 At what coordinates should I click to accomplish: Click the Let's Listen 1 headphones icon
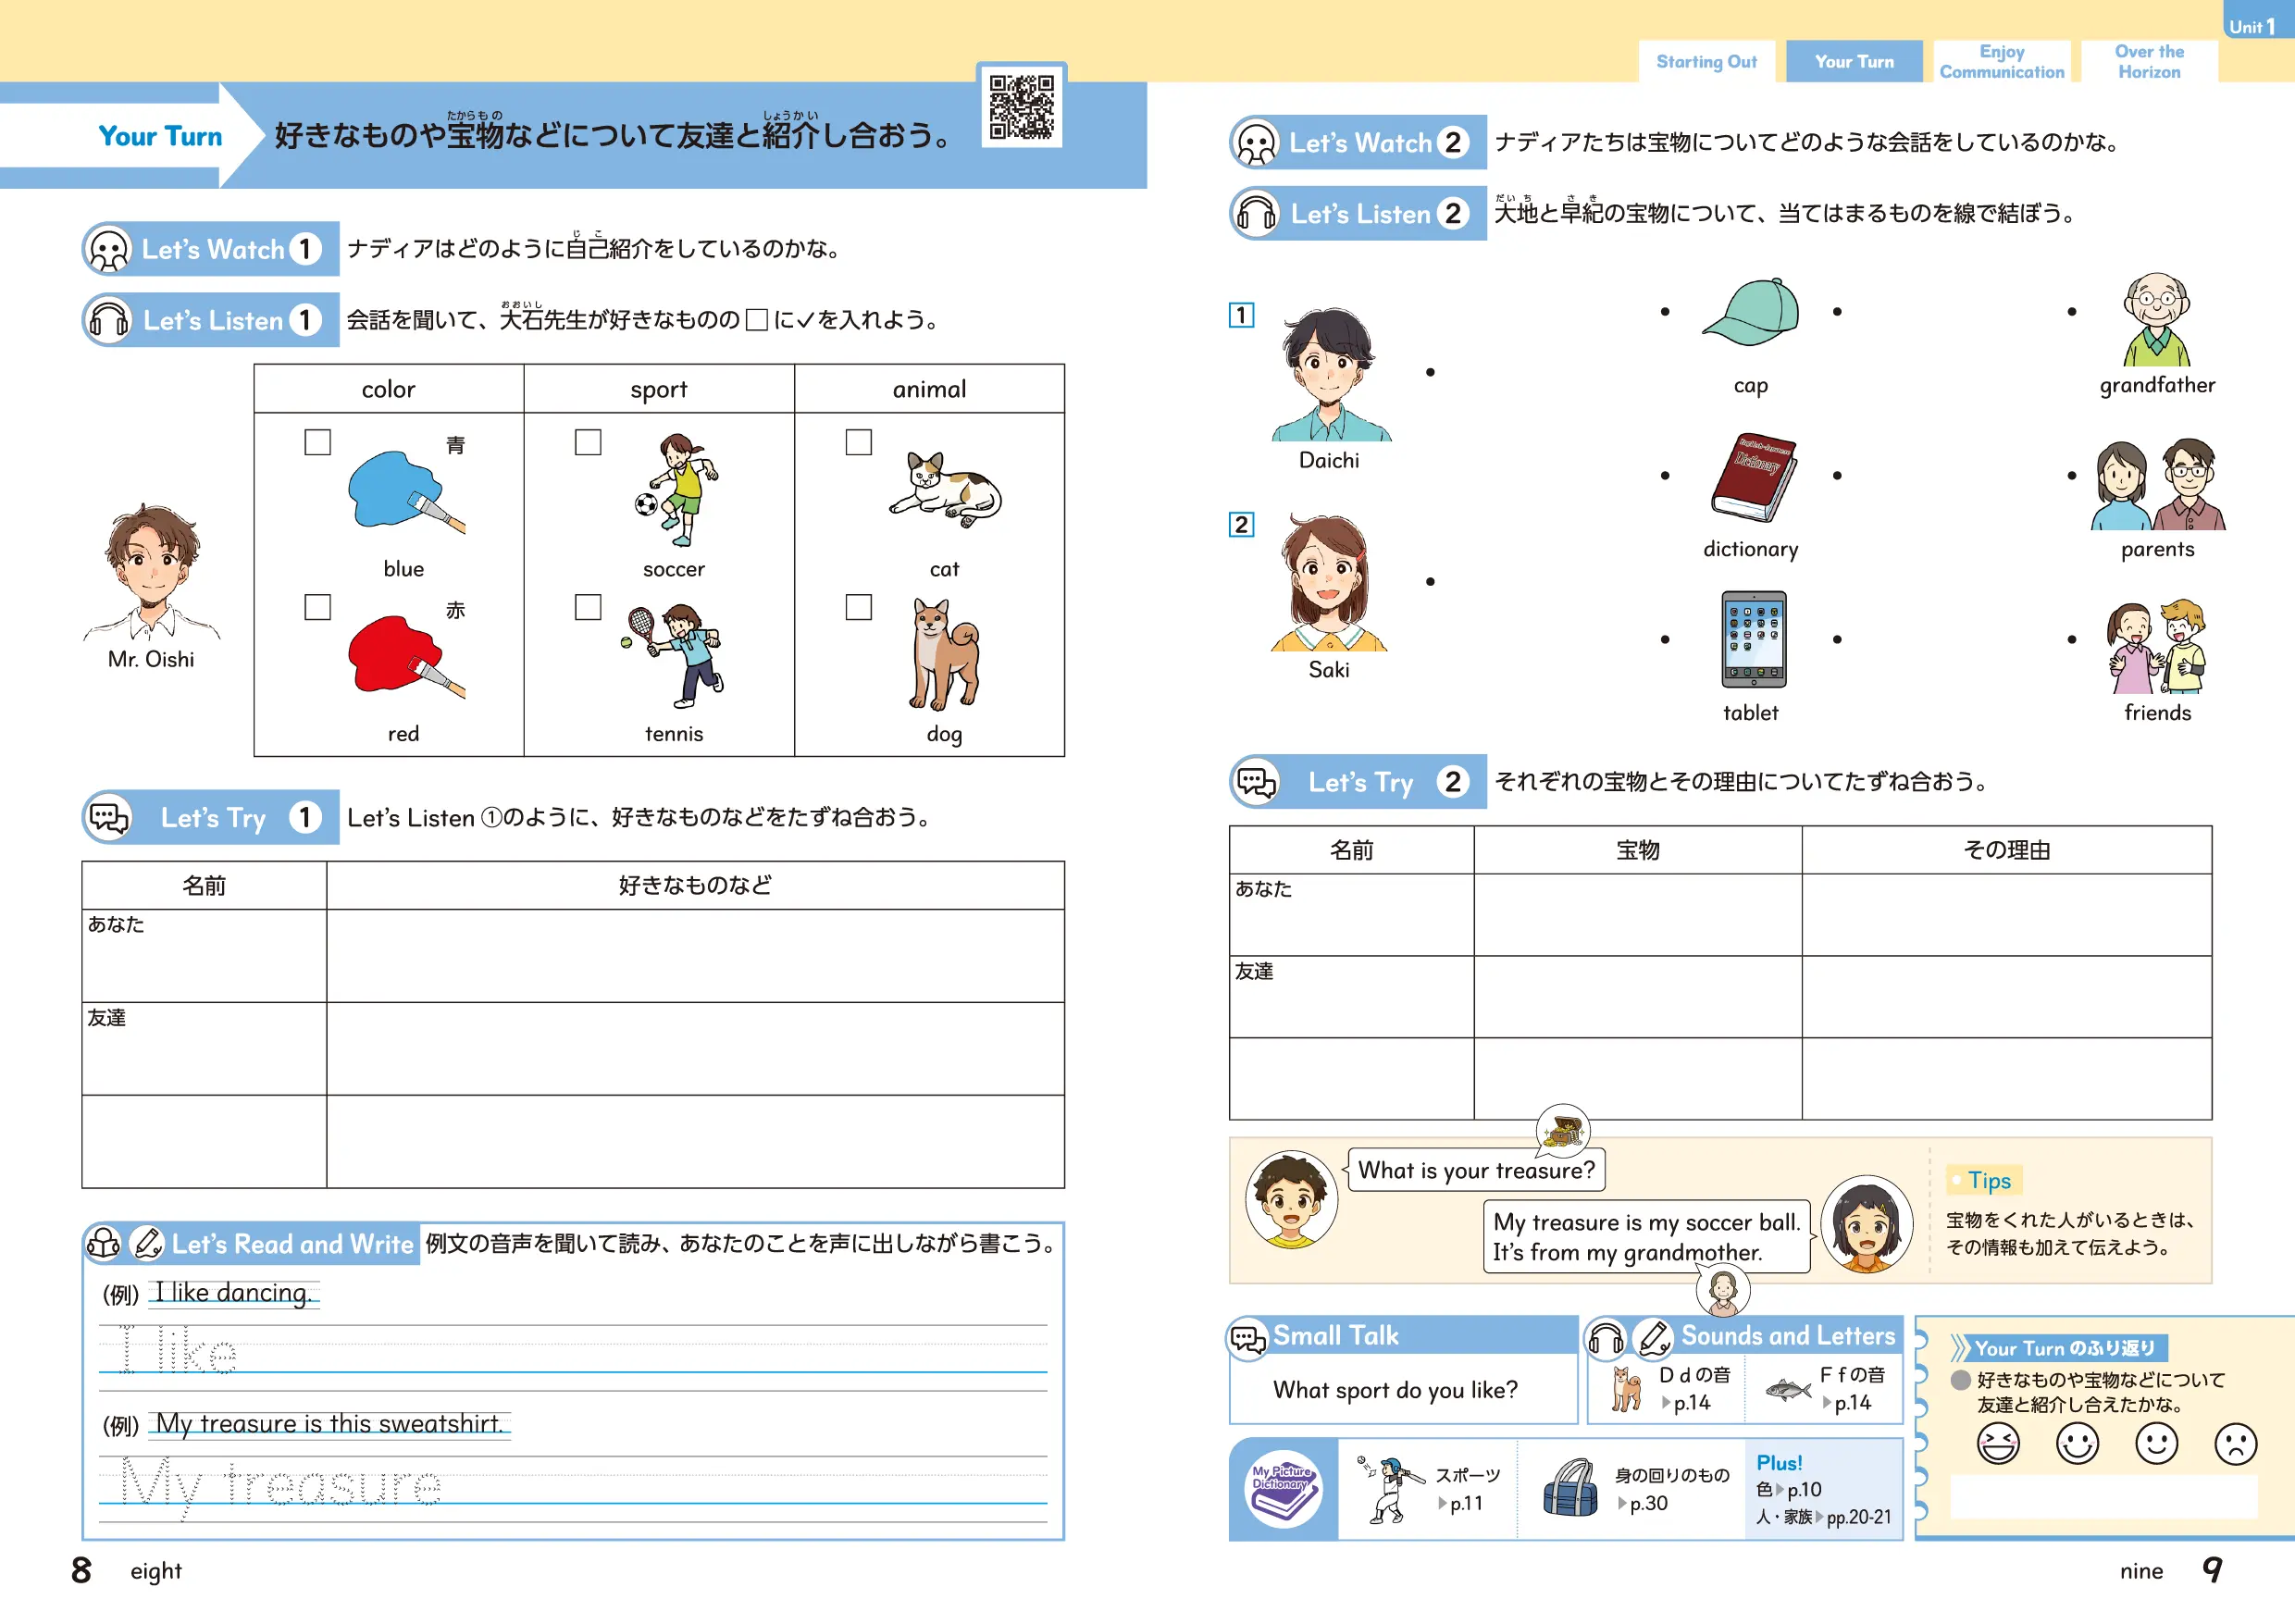click(109, 320)
